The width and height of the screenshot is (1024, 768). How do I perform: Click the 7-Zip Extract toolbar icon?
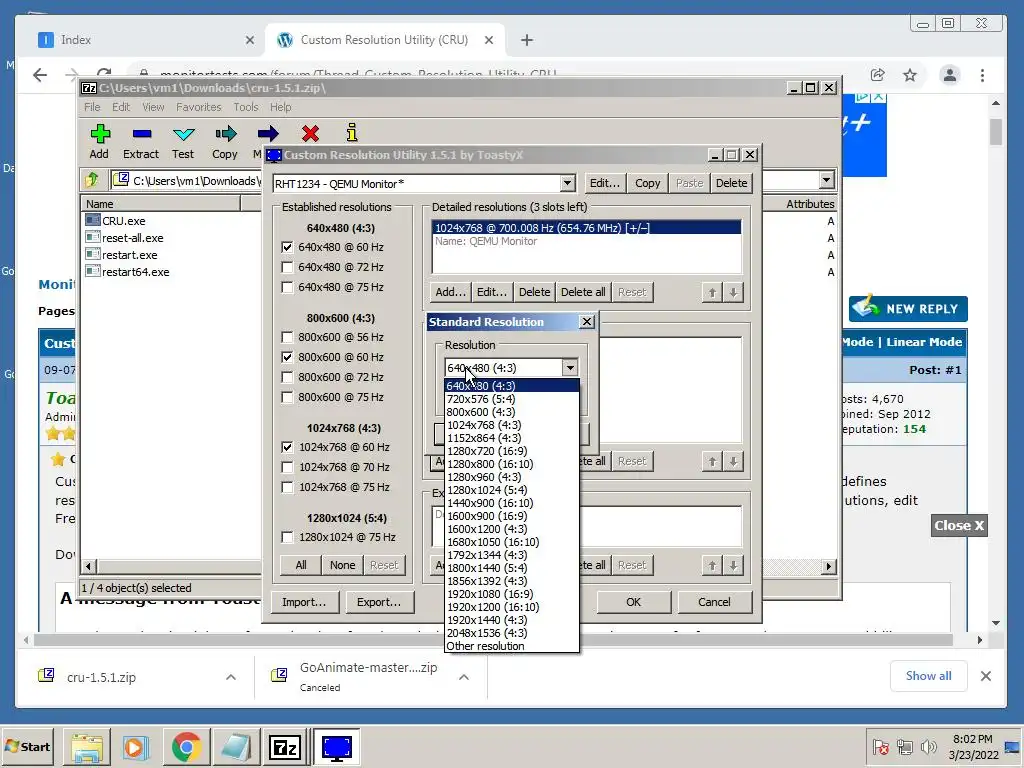coord(141,134)
